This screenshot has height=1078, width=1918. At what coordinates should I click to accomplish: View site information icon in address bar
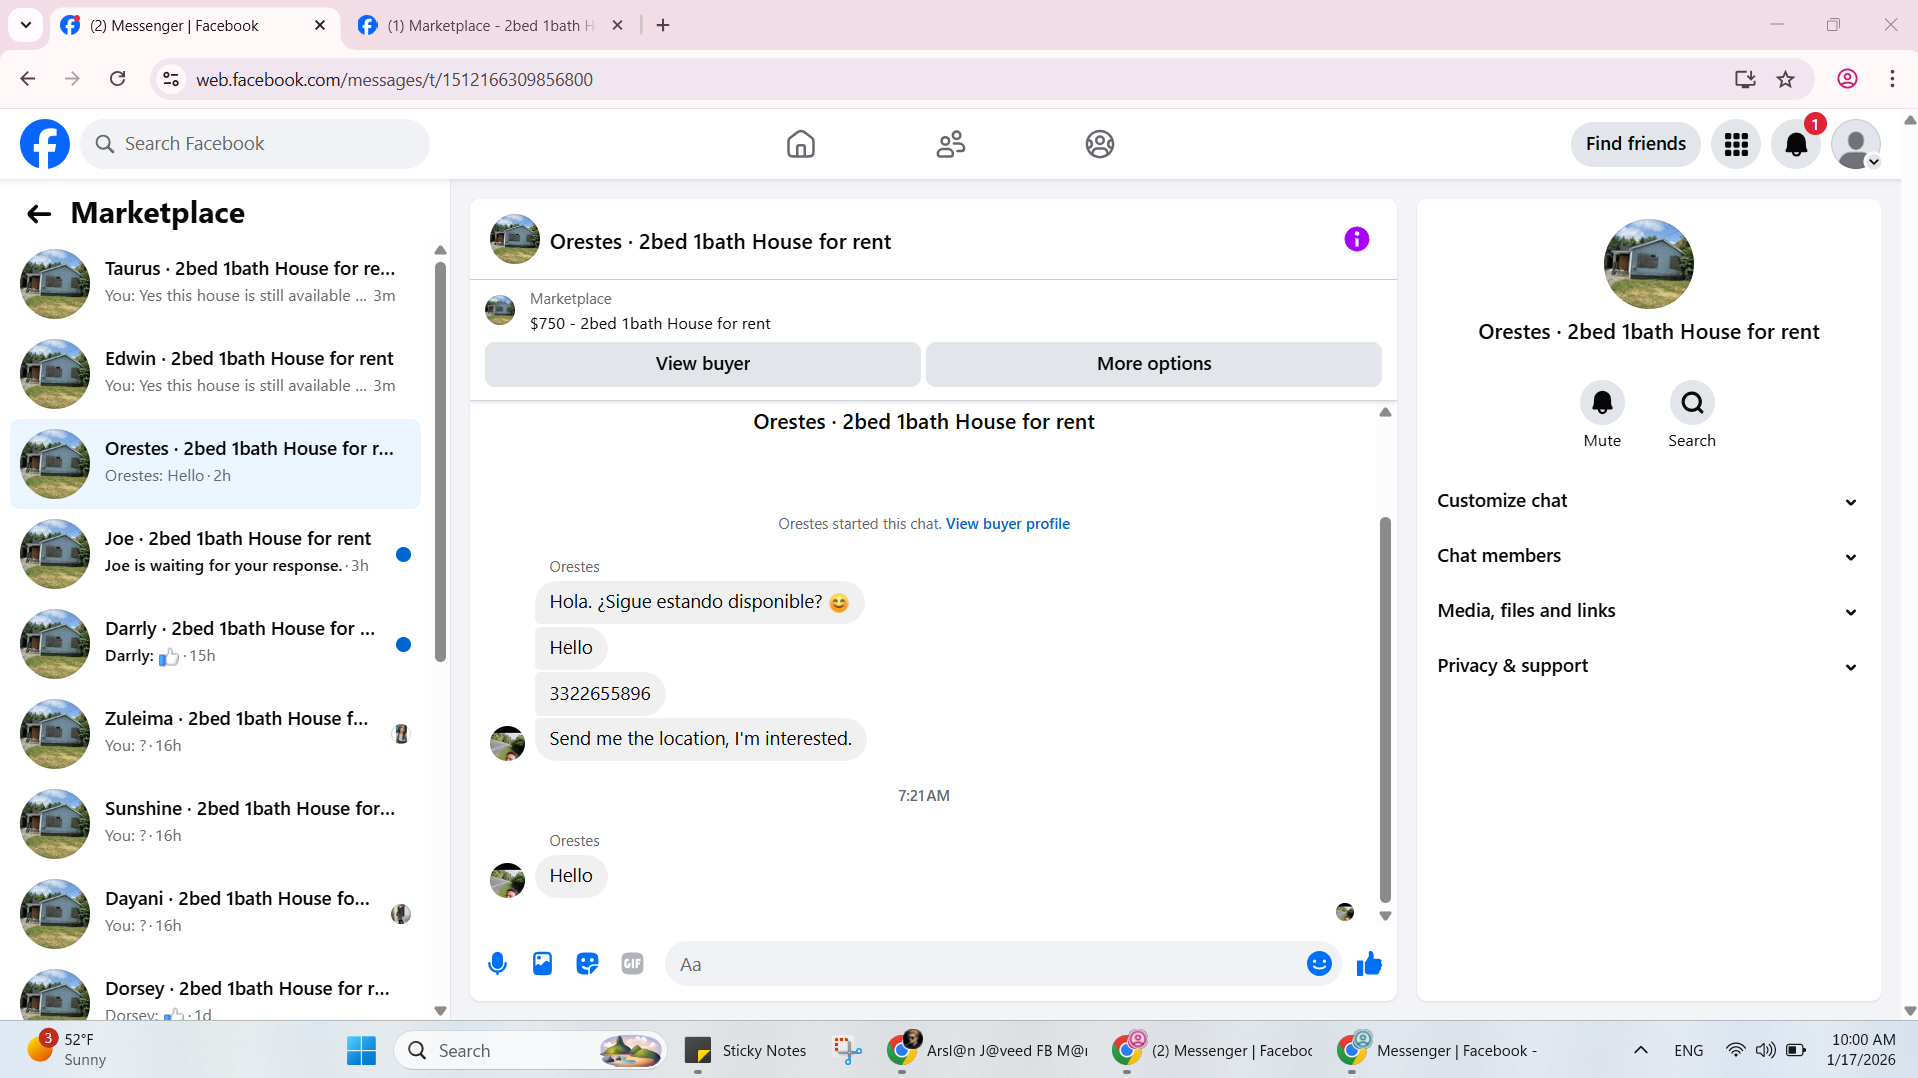(171, 79)
